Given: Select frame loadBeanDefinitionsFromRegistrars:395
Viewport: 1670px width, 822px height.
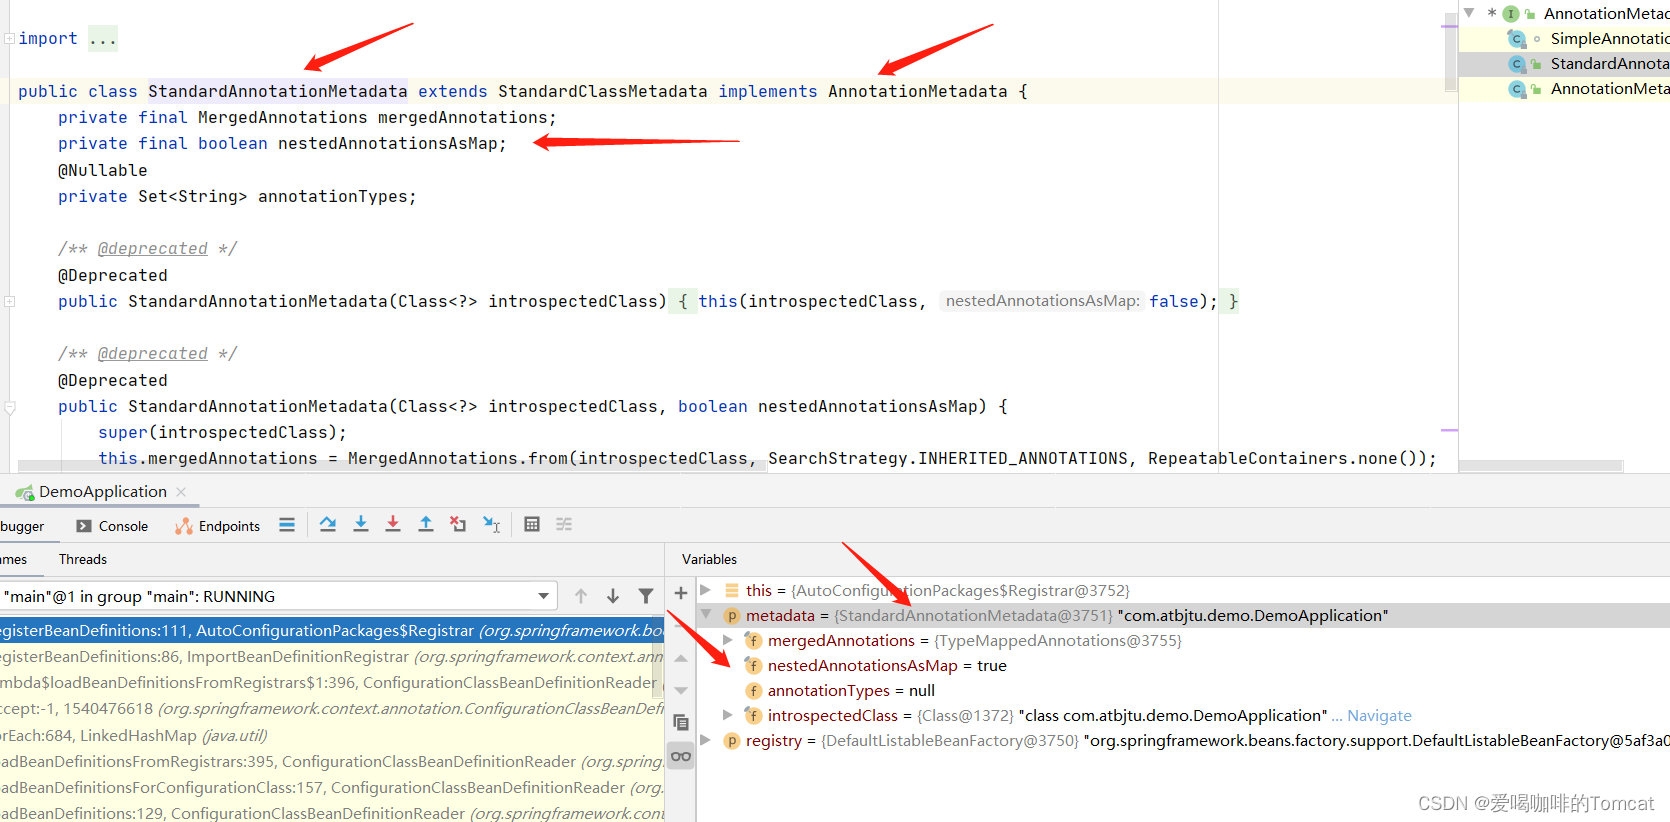Looking at the screenshot, I should 332,761.
